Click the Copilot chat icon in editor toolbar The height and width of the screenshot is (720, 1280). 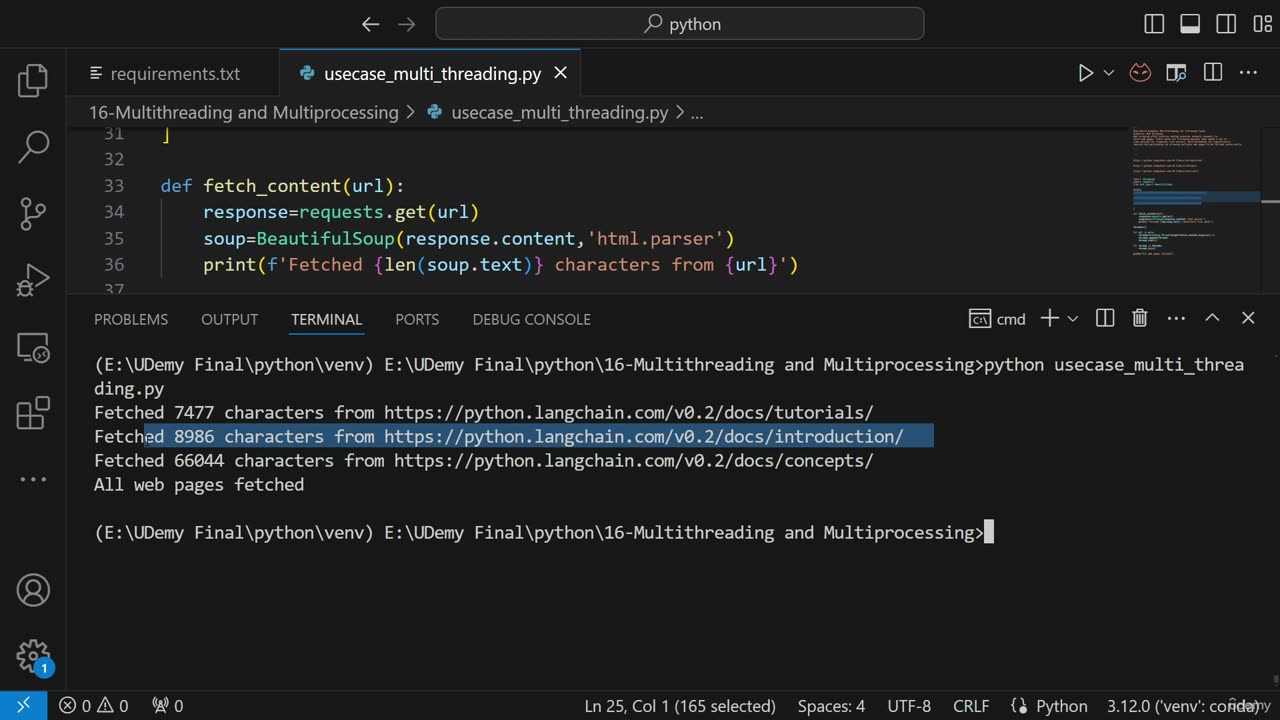pyautogui.click(x=1140, y=73)
